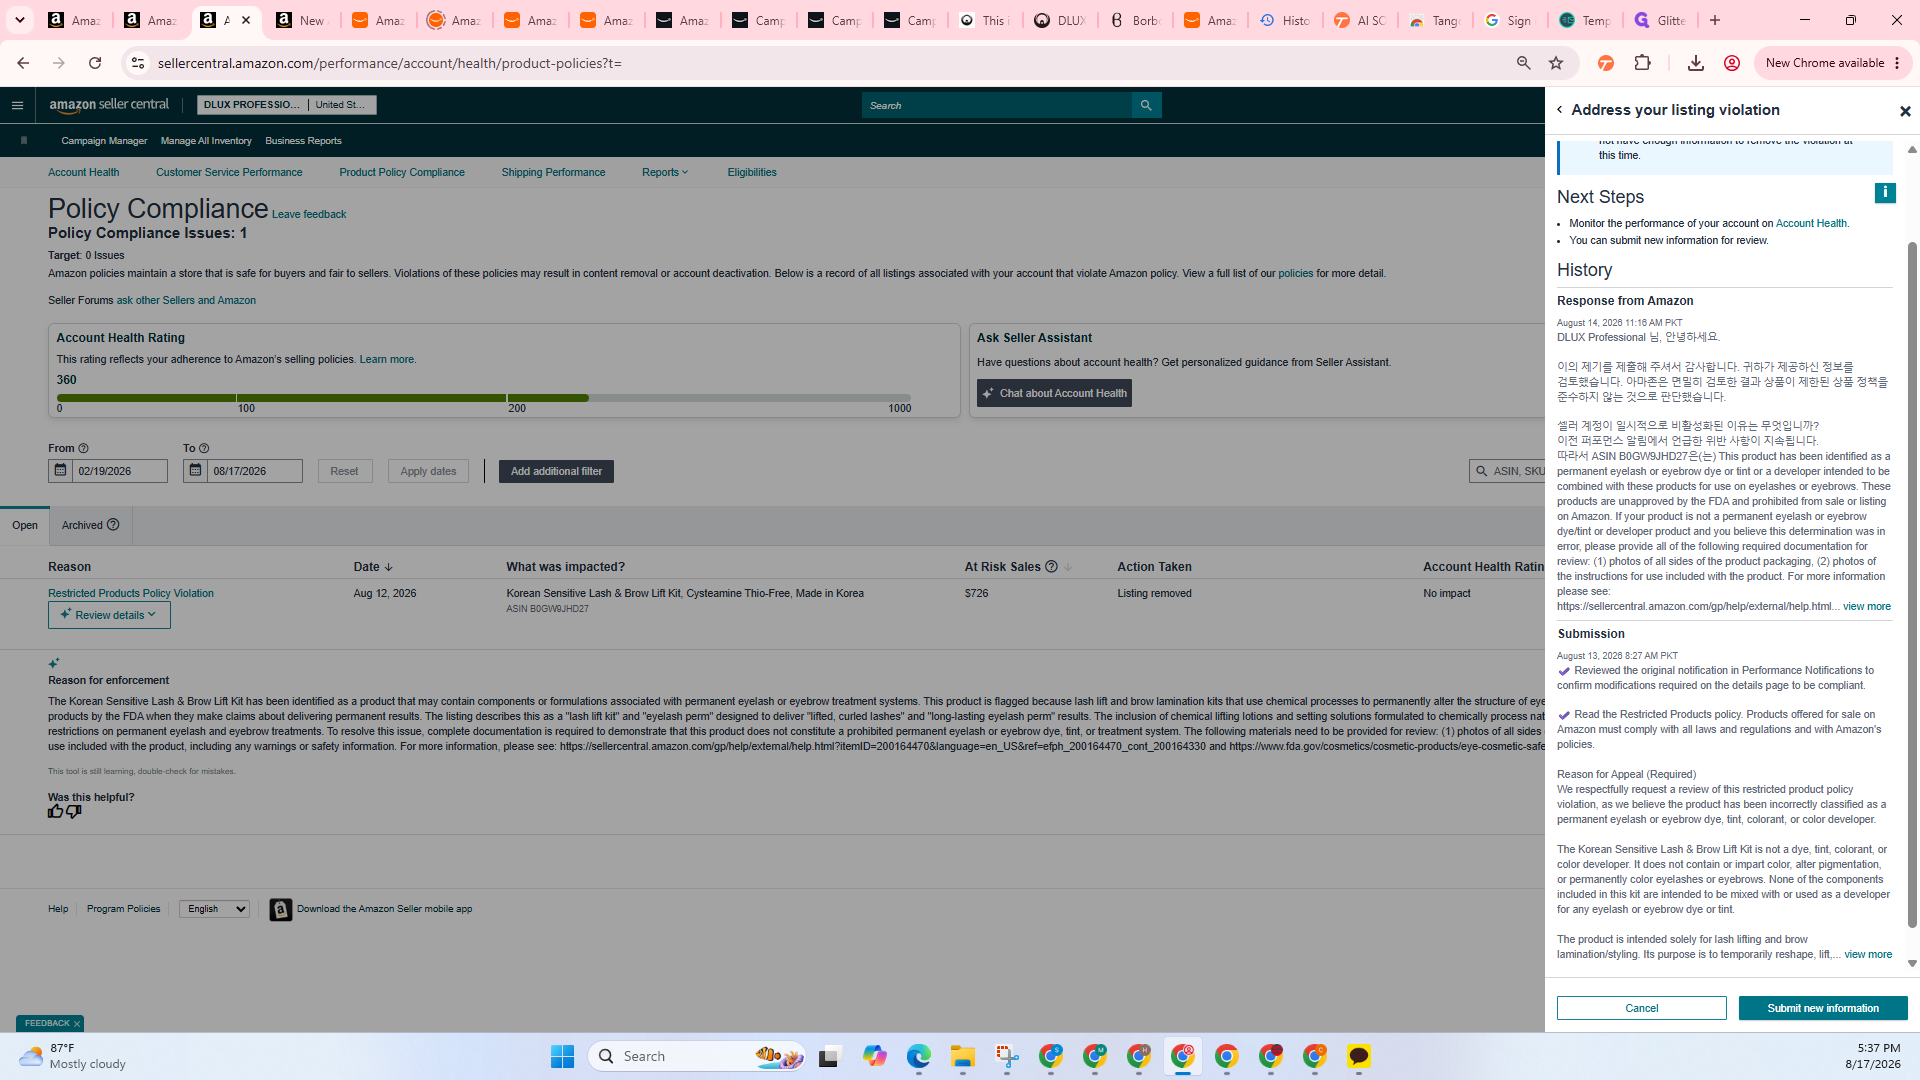Click the ASIN, SKU search field

click(1508, 471)
